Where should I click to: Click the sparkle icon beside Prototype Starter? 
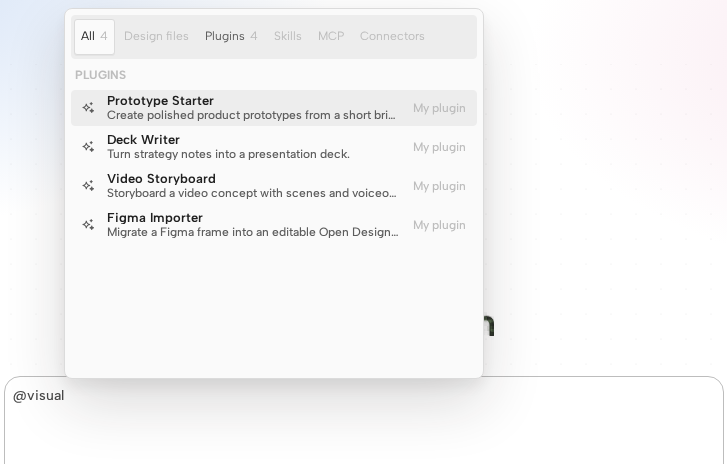pyautogui.click(x=89, y=108)
